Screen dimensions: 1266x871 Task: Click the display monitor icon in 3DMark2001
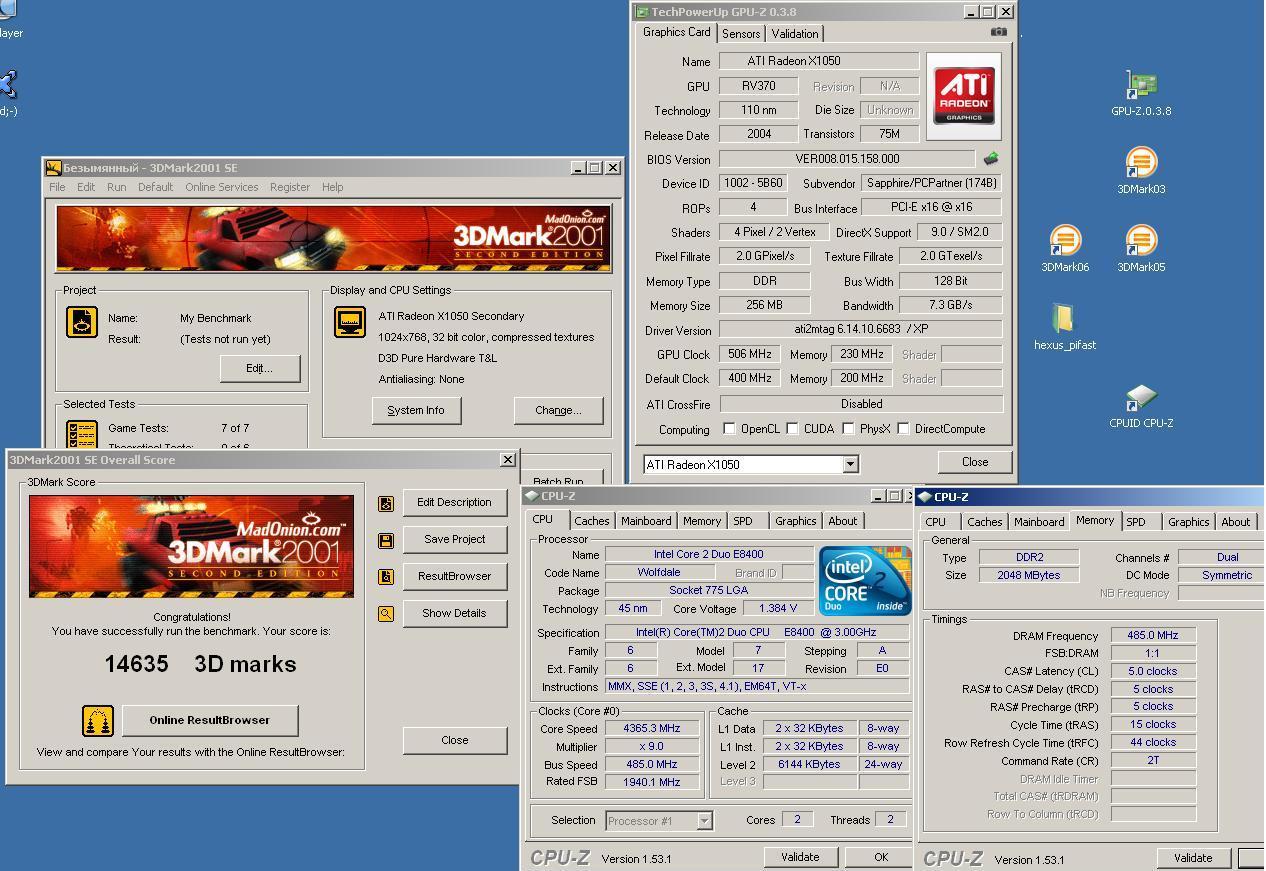point(350,322)
